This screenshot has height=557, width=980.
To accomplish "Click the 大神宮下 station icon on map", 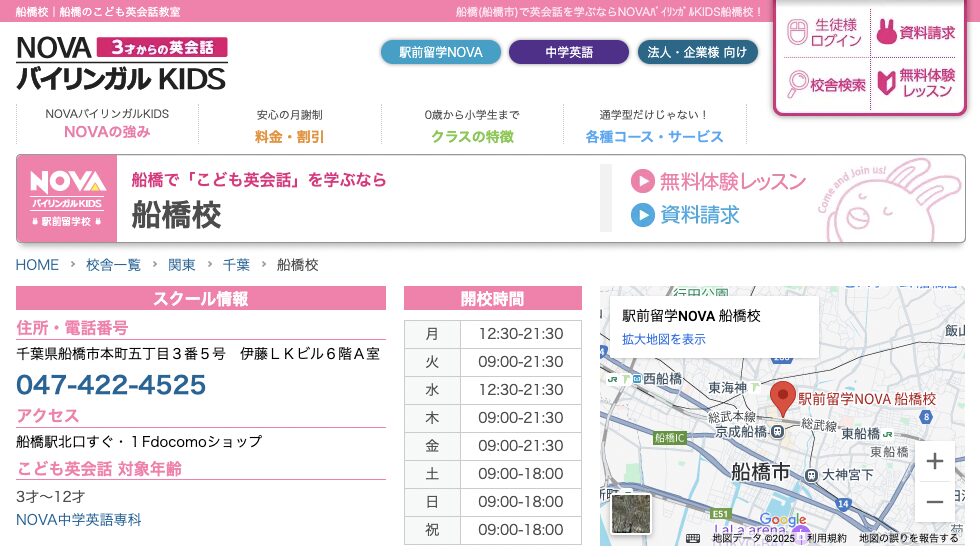I will (x=811, y=475).
